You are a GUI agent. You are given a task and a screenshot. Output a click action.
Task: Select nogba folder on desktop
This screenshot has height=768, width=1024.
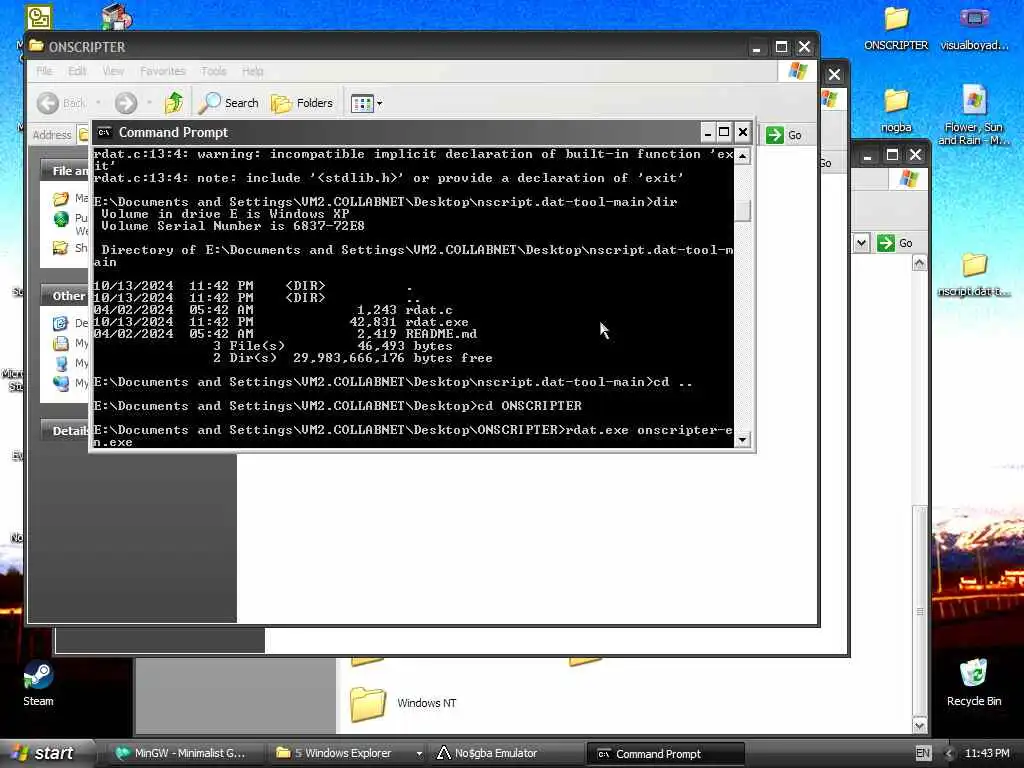[896, 110]
